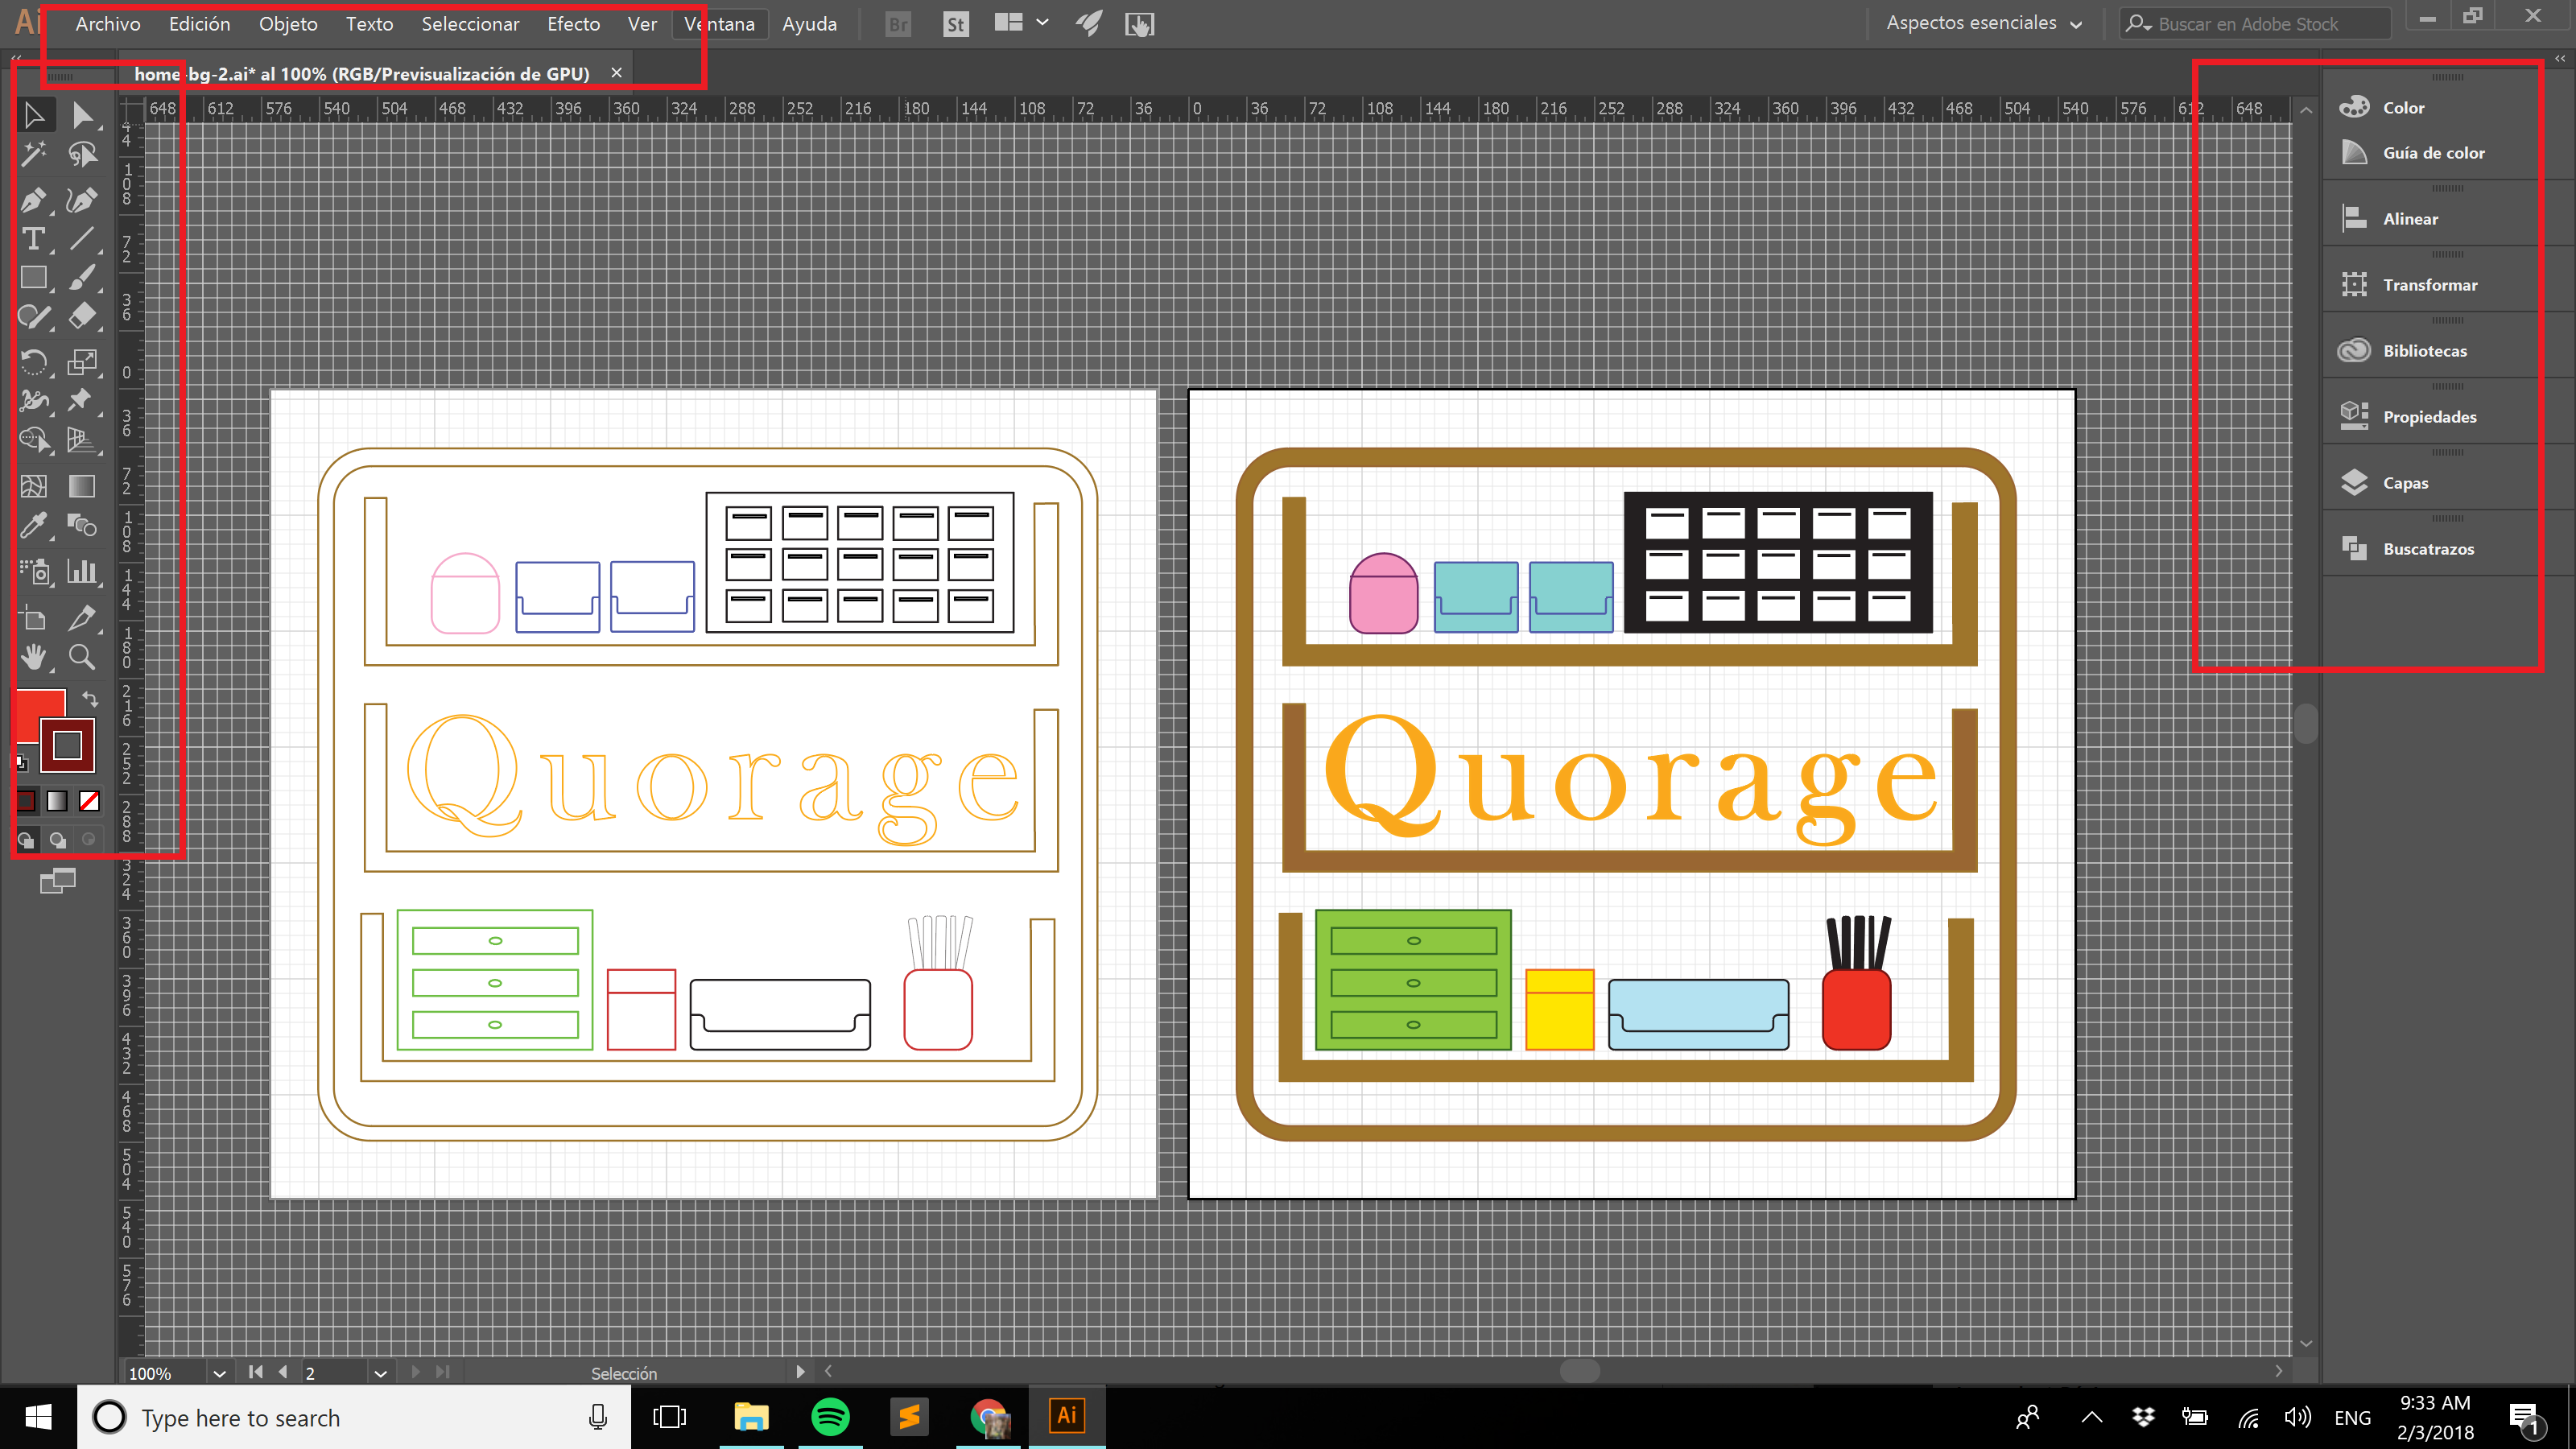Set paint to None
The width and height of the screenshot is (2576, 1449).
tap(89, 801)
